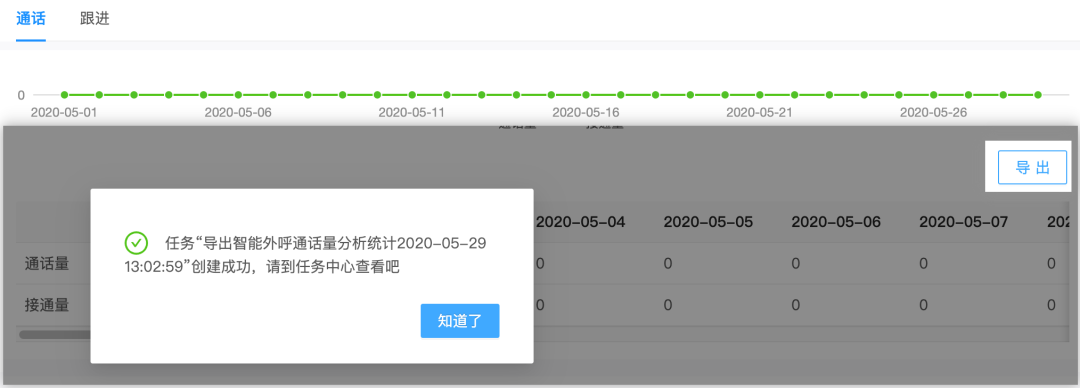Click the 2020-05-11 axis label

click(412, 112)
